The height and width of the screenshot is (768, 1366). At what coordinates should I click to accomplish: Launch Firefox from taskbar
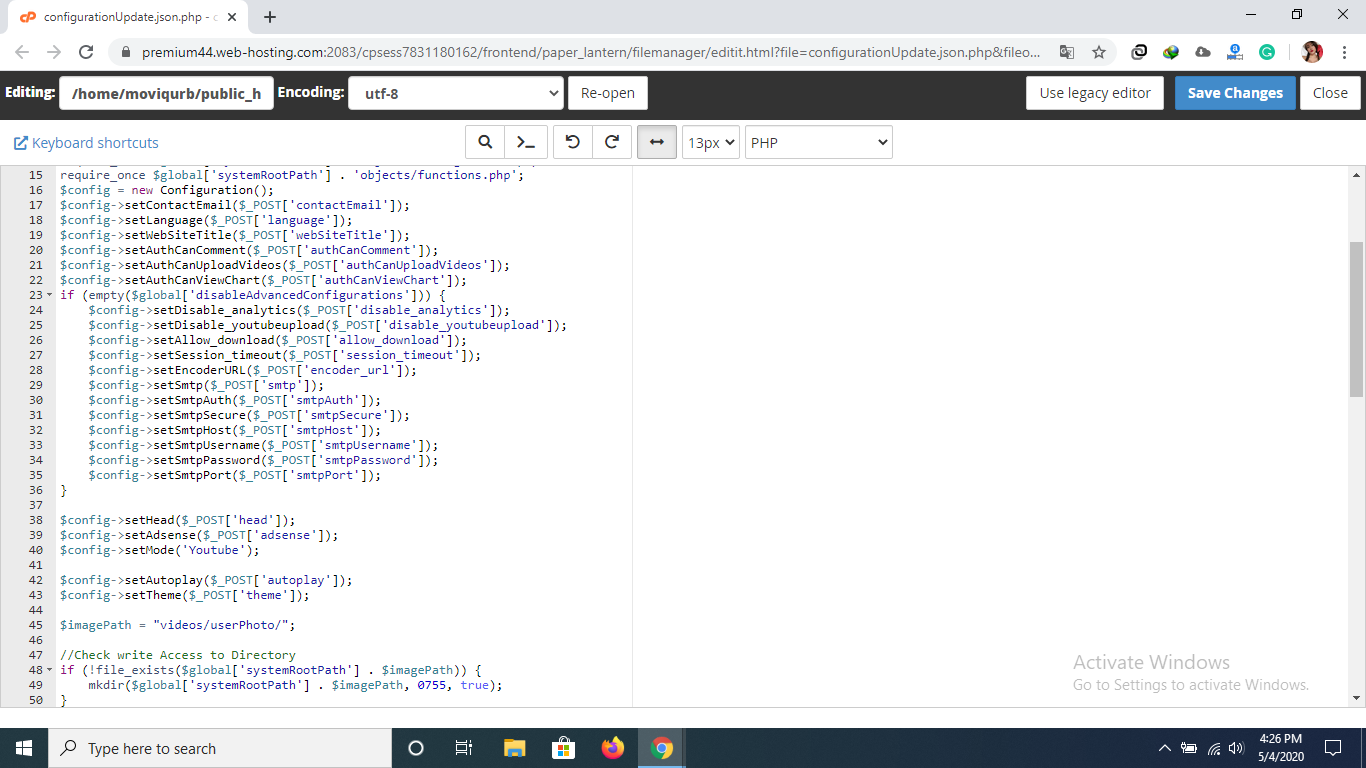(612, 748)
